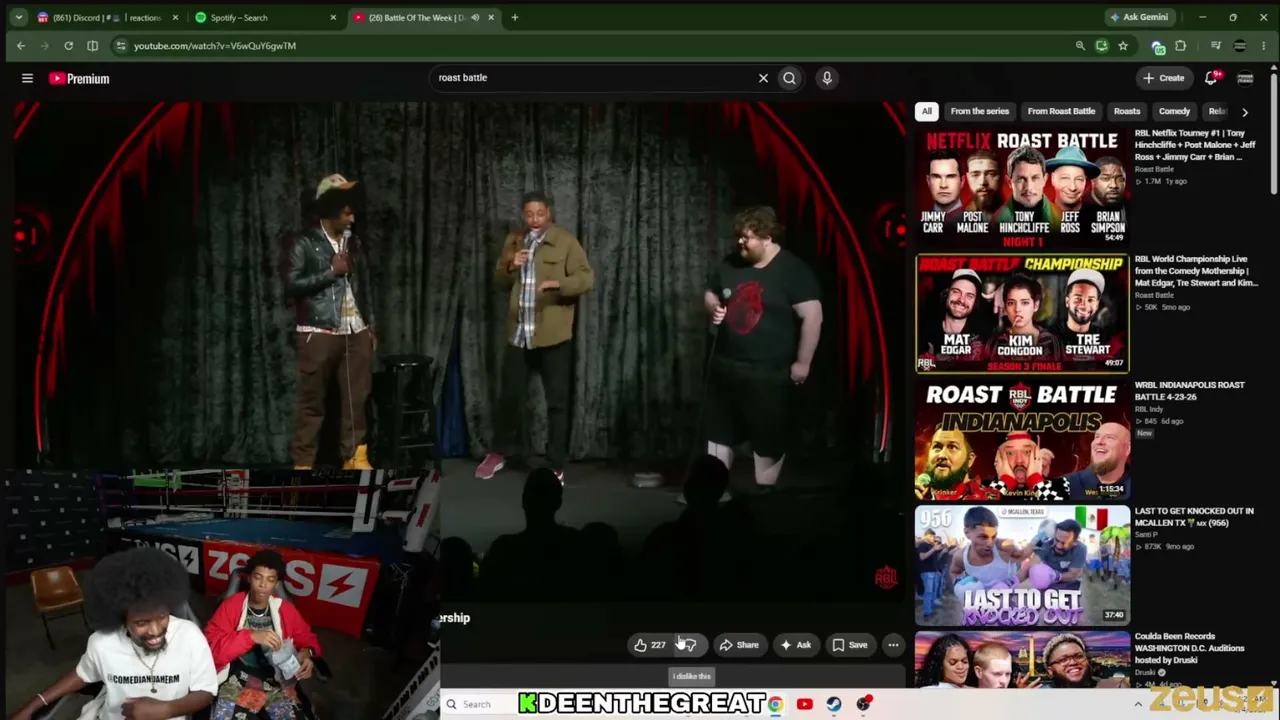
Task: Select the Roasts filter chip
Action: coord(1127,111)
